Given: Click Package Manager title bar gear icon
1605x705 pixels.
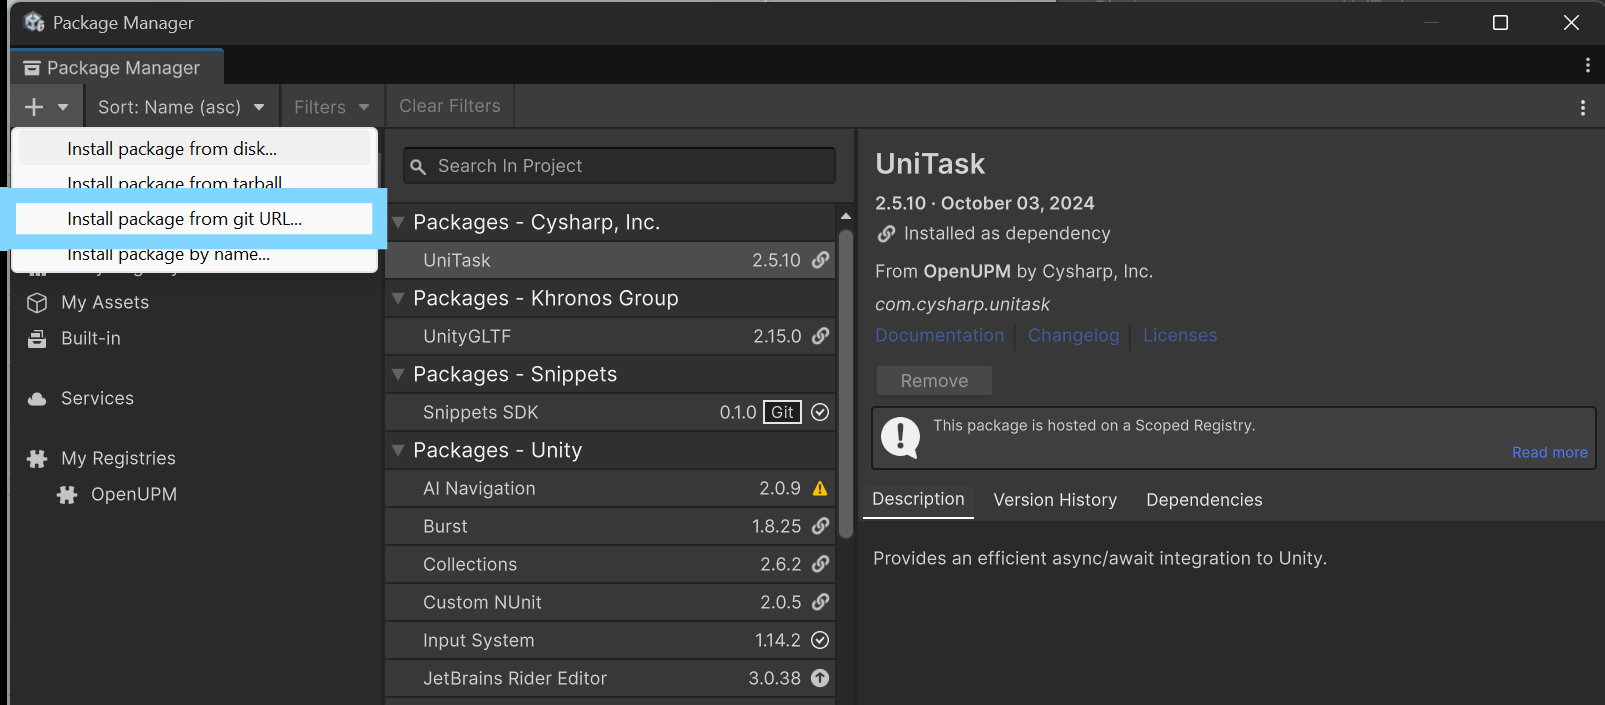Looking at the screenshot, I should (35, 22).
